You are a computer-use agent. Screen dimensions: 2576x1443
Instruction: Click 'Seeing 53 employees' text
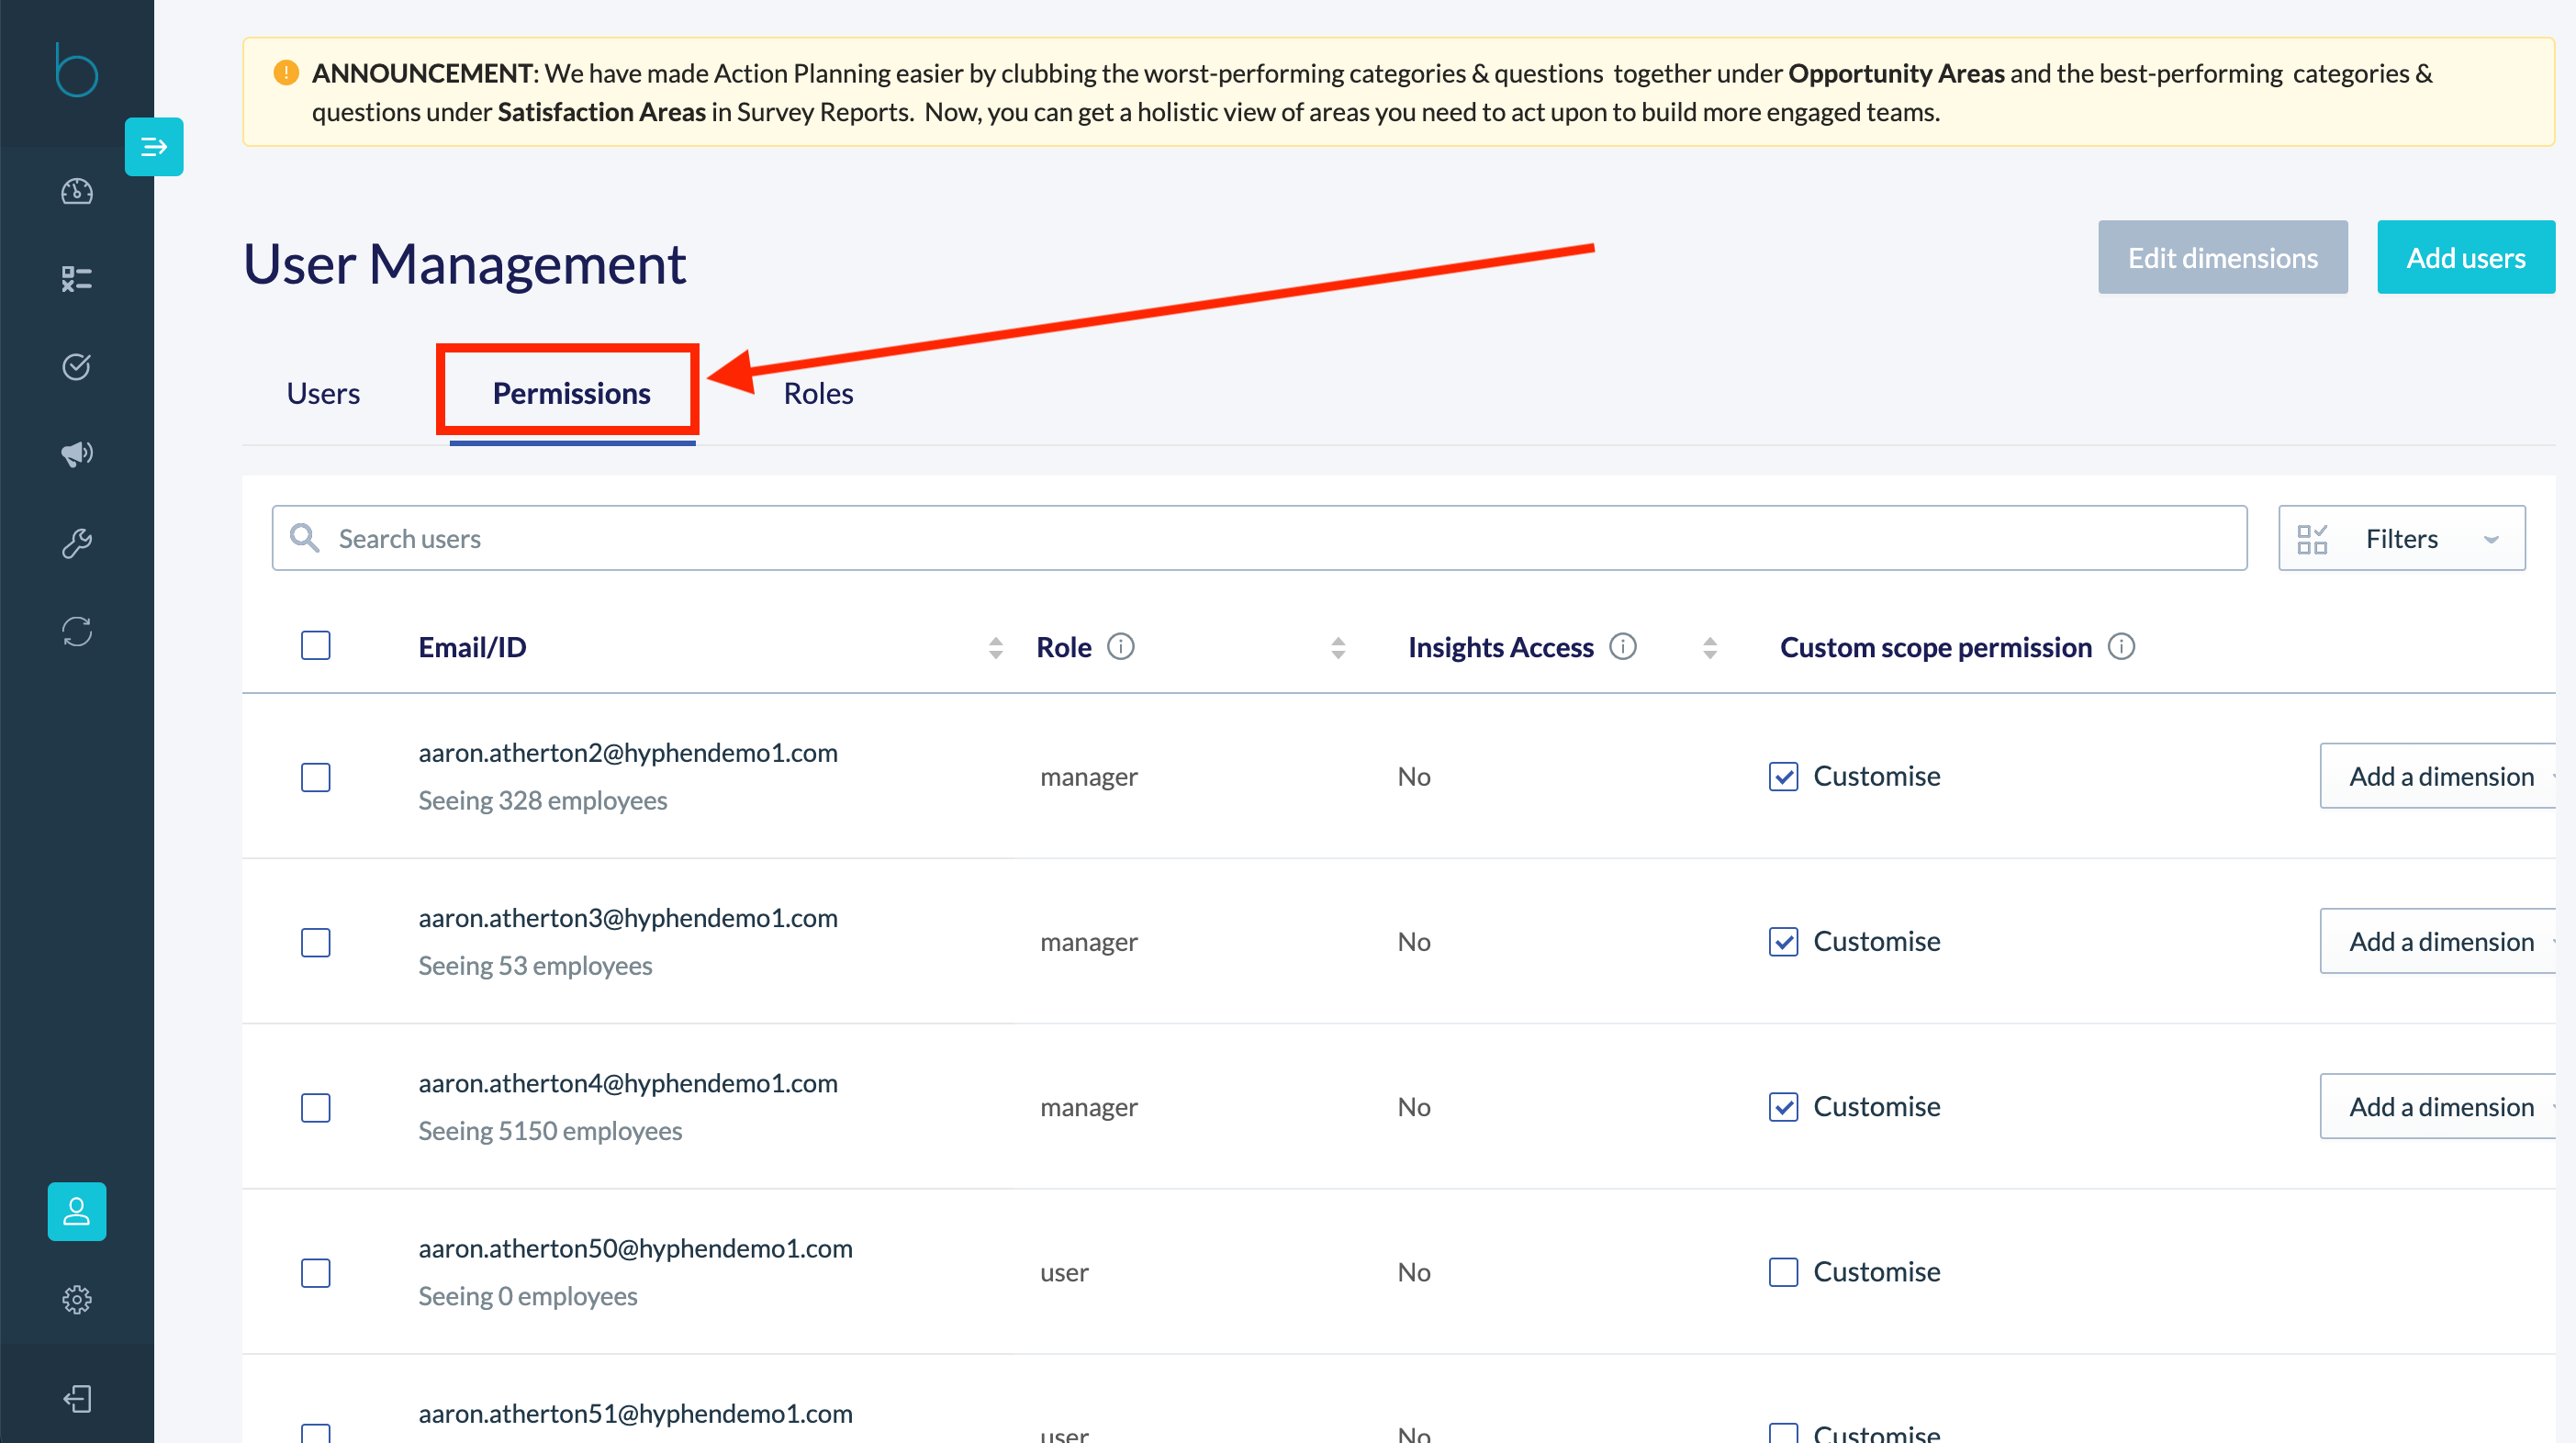[x=535, y=965]
